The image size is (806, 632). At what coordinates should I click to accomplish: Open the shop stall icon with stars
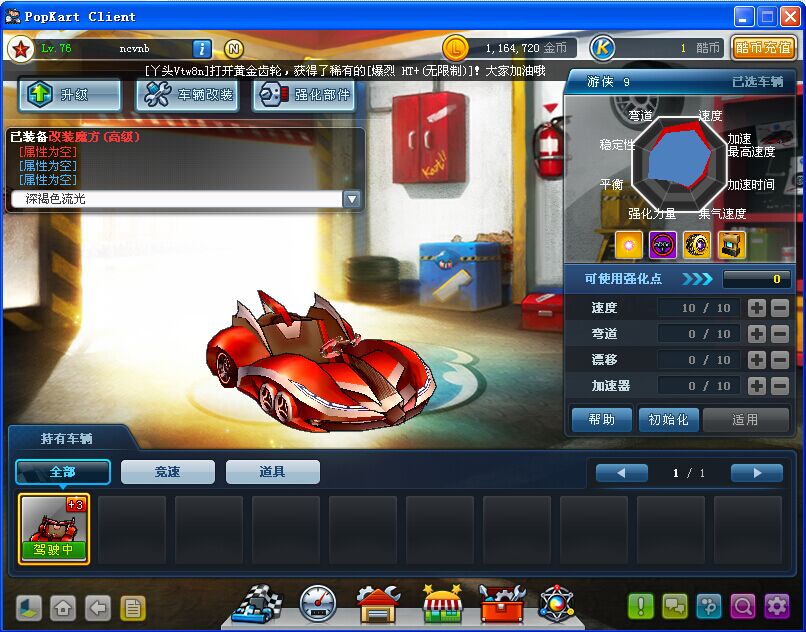(x=442, y=604)
